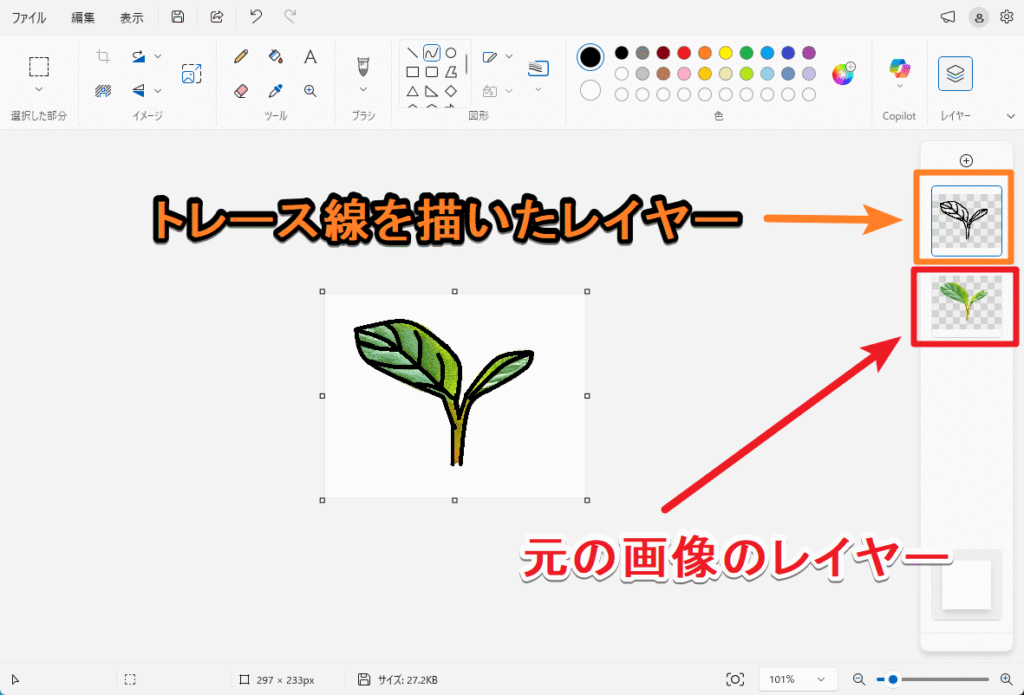This screenshot has height=695, width=1024.
Task: Select the Pencil tool
Action: coord(241,57)
